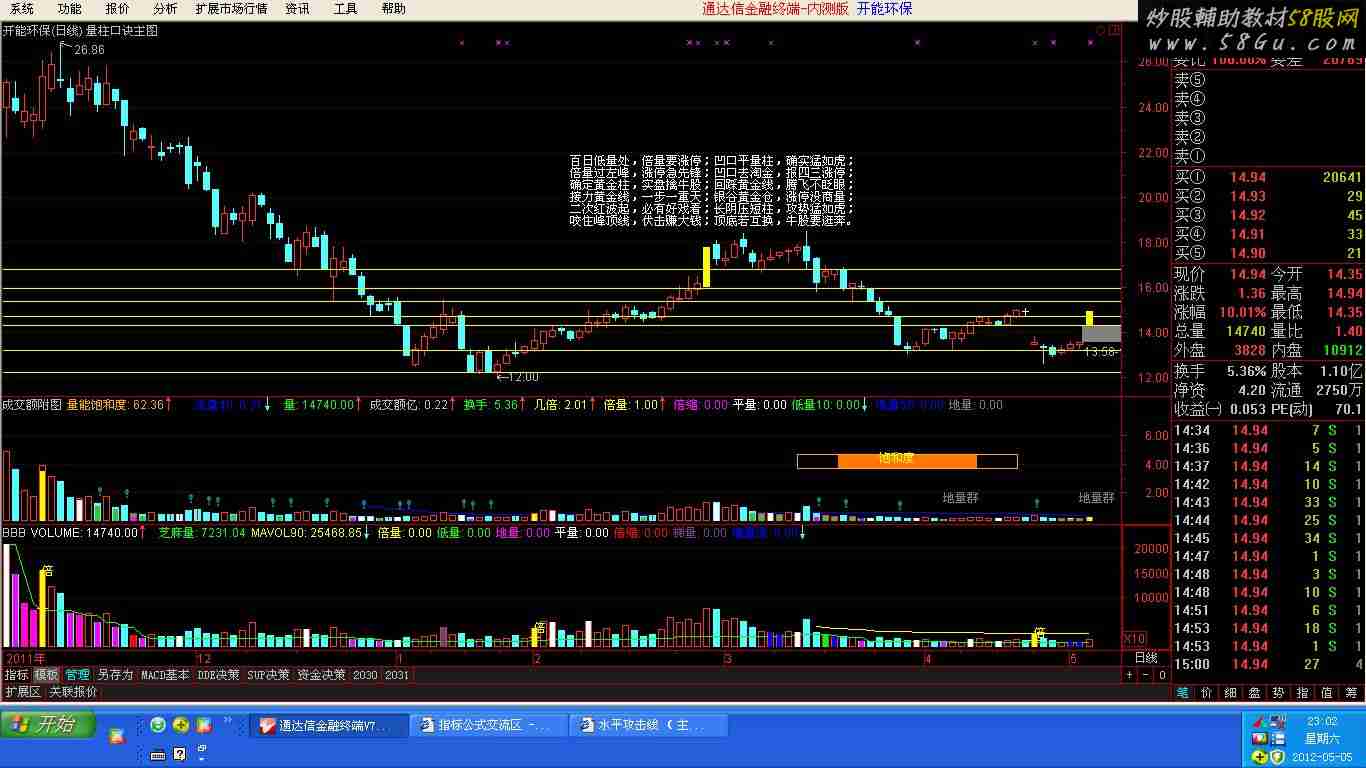
Task: Click the help question mark taskbar icon
Action: tap(180, 753)
